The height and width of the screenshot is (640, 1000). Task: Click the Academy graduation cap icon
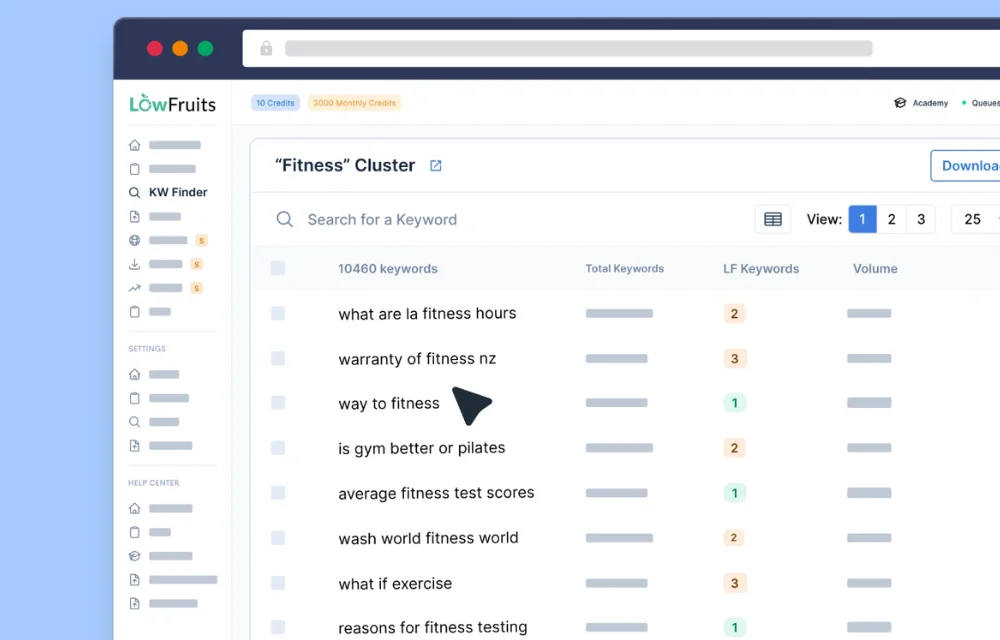coord(898,102)
